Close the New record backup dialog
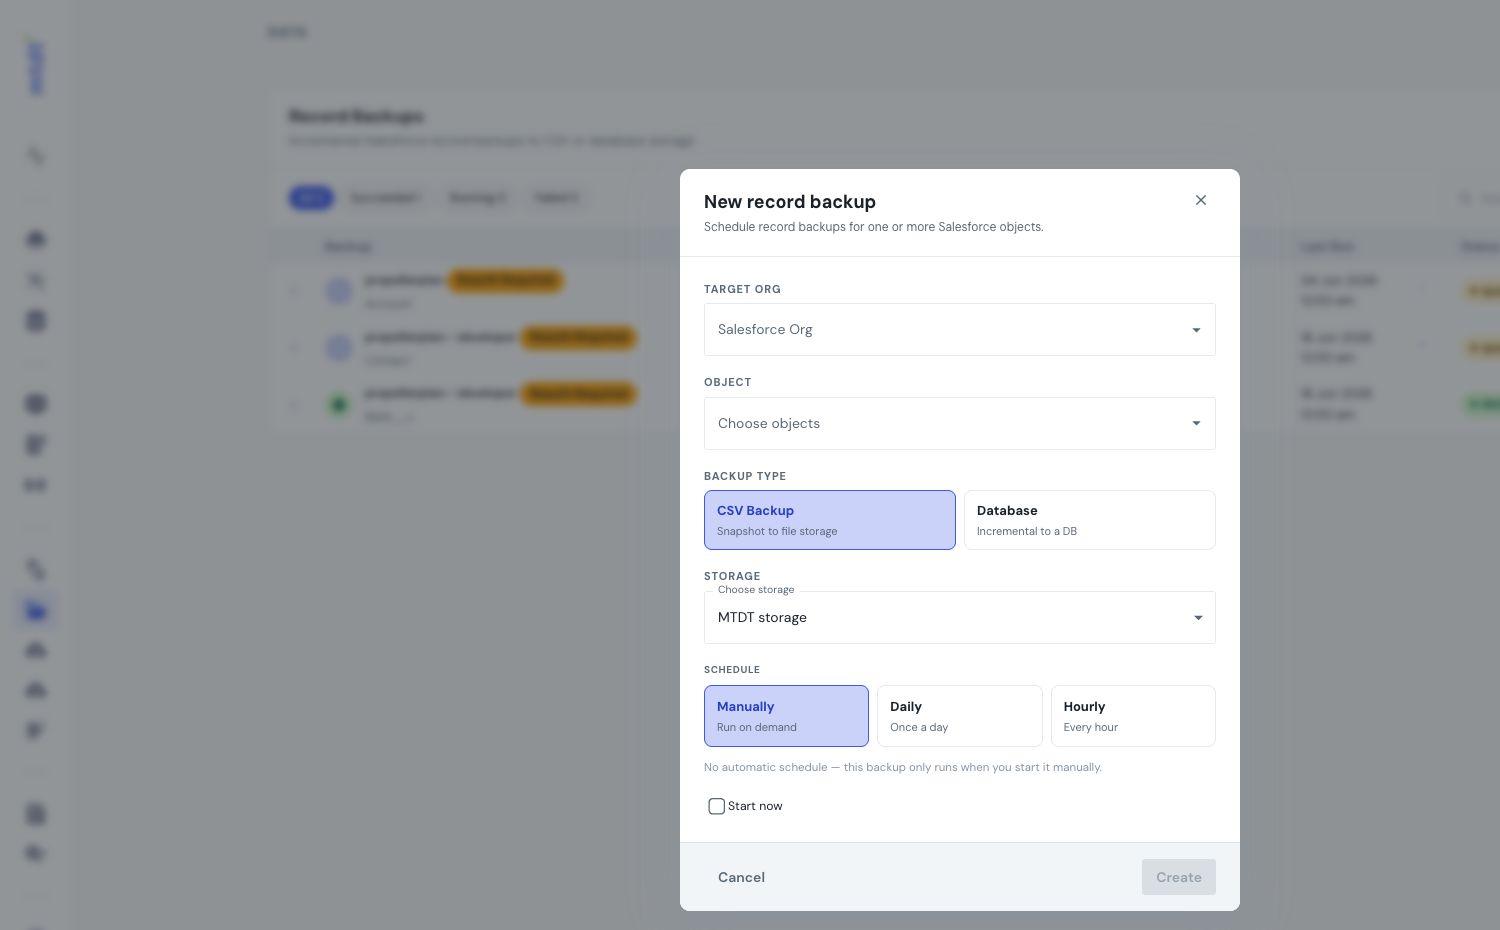The image size is (1500, 930). [1201, 200]
